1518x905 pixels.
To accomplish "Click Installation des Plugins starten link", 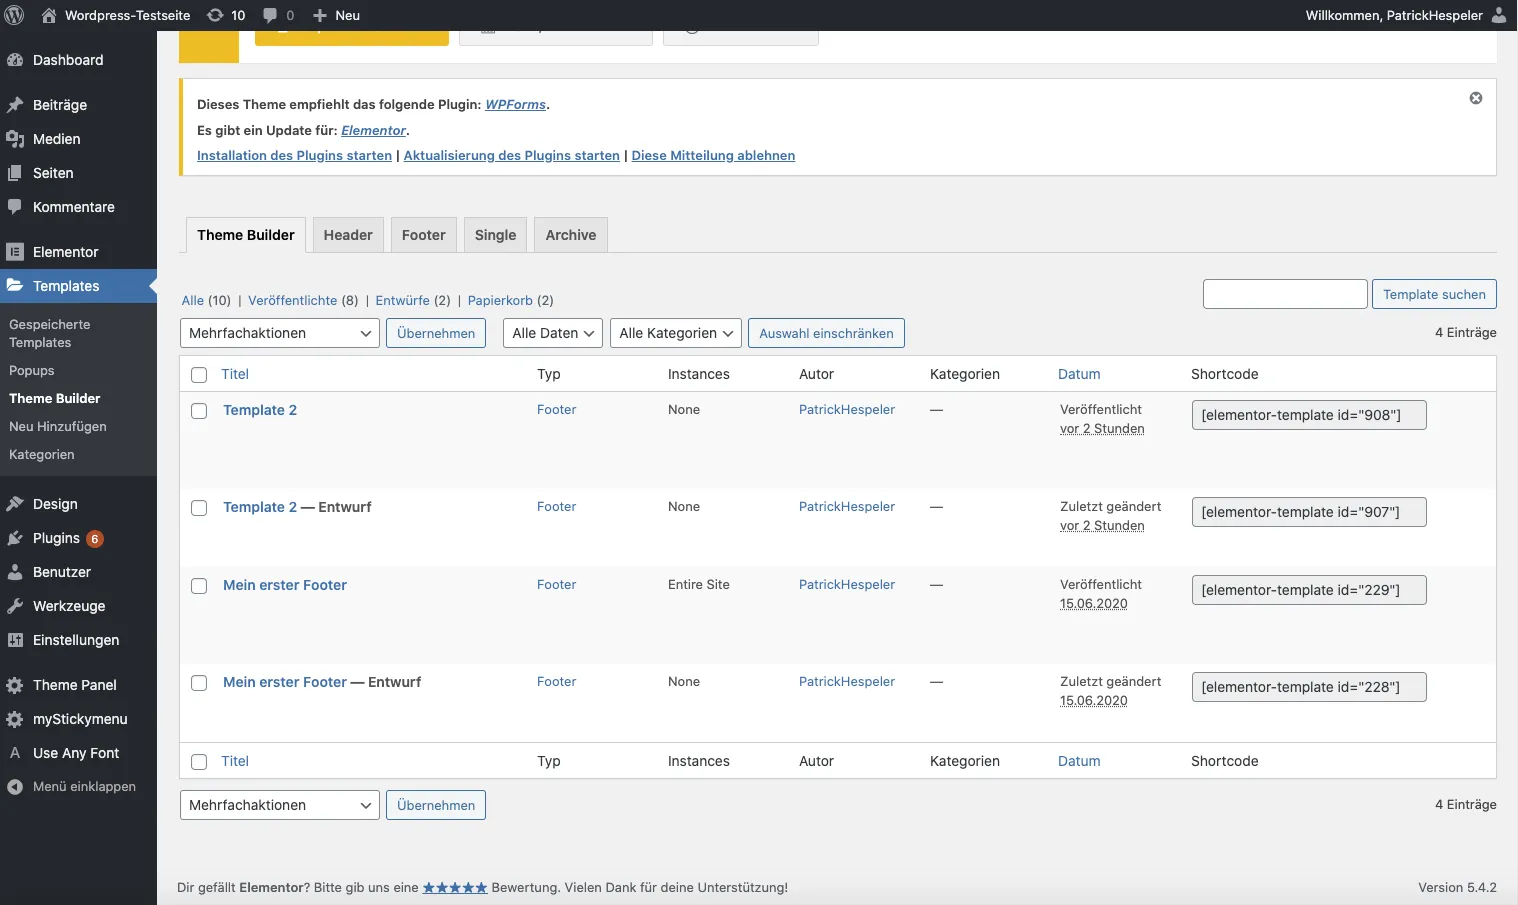I will click(x=294, y=155).
